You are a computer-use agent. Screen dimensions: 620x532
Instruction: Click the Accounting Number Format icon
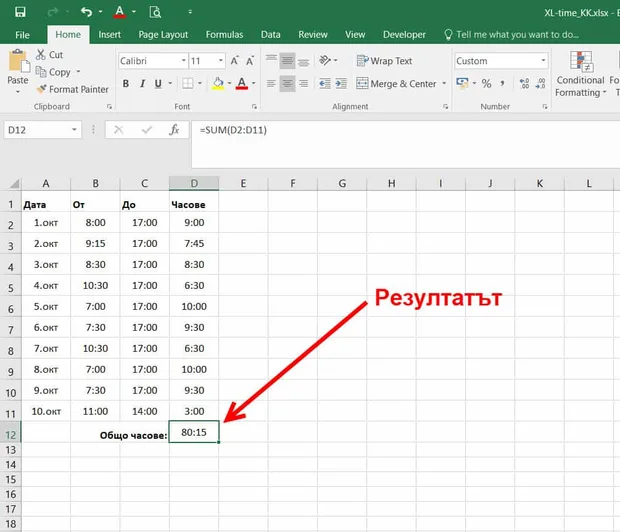[x=462, y=83]
